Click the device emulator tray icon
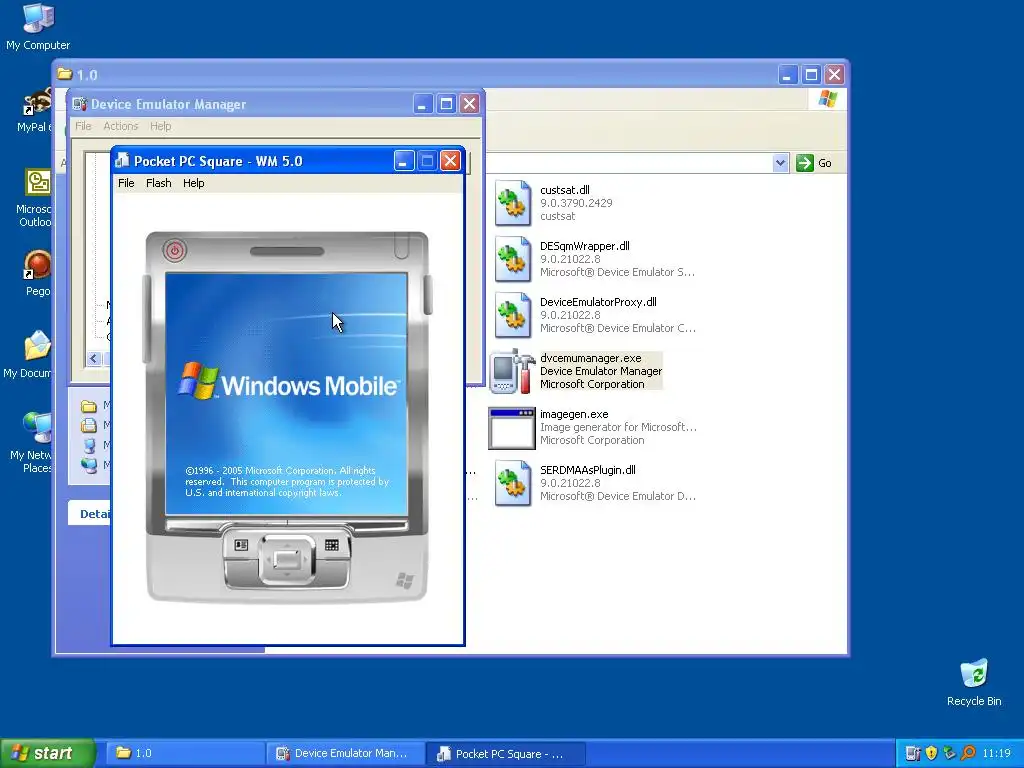The height and width of the screenshot is (768, 1024). point(913,753)
